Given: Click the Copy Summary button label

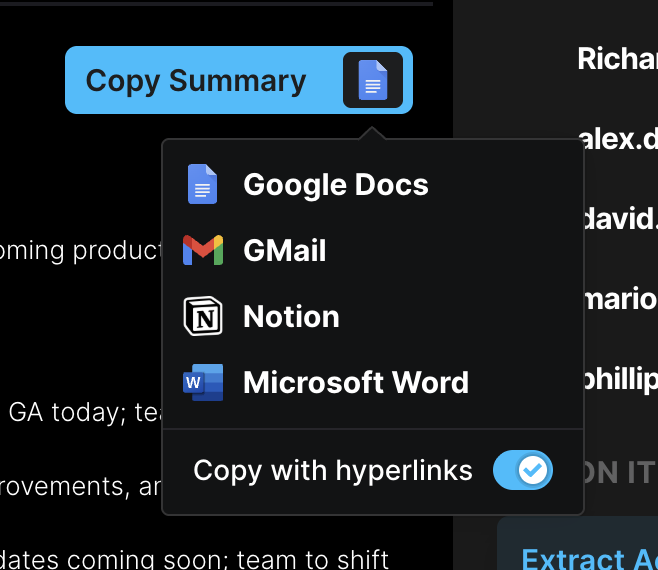Looking at the screenshot, I should pyautogui.click(x=195, y=81).
